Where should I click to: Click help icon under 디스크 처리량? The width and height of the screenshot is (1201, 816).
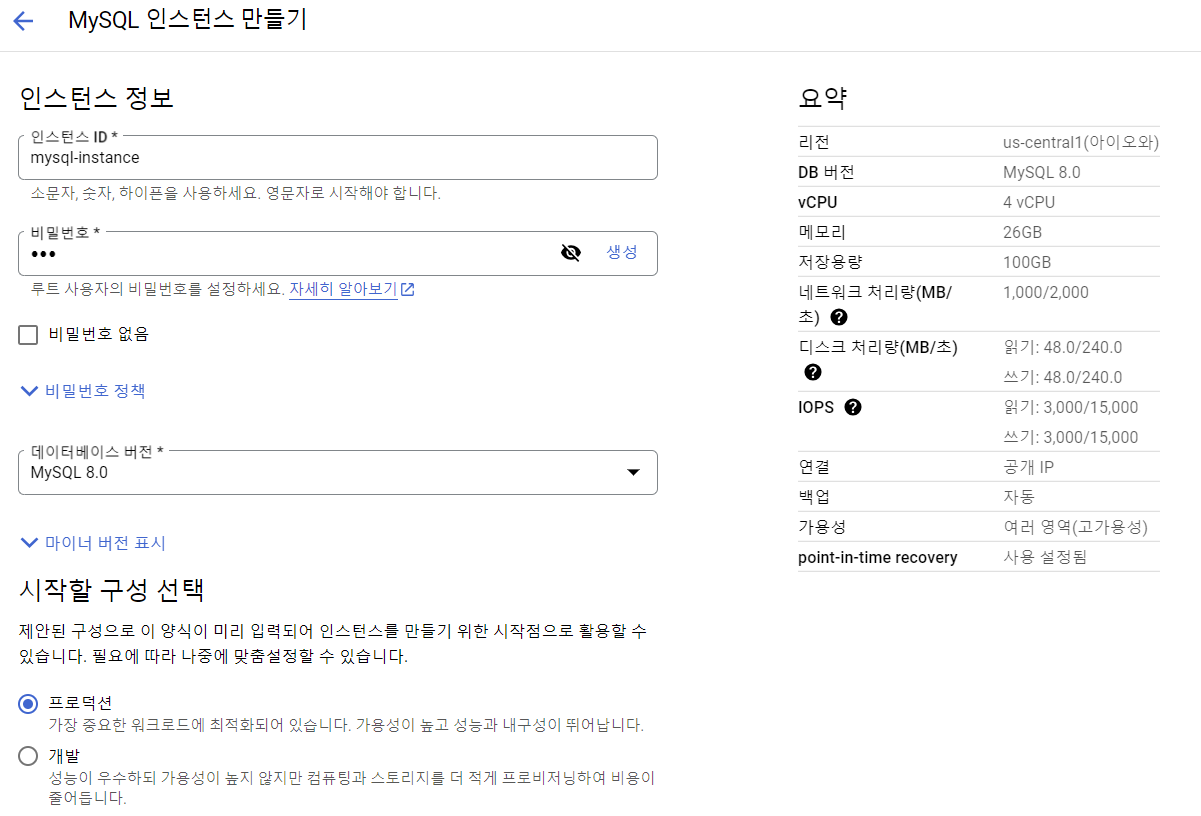pyautogui.click(x=813, y=372)
